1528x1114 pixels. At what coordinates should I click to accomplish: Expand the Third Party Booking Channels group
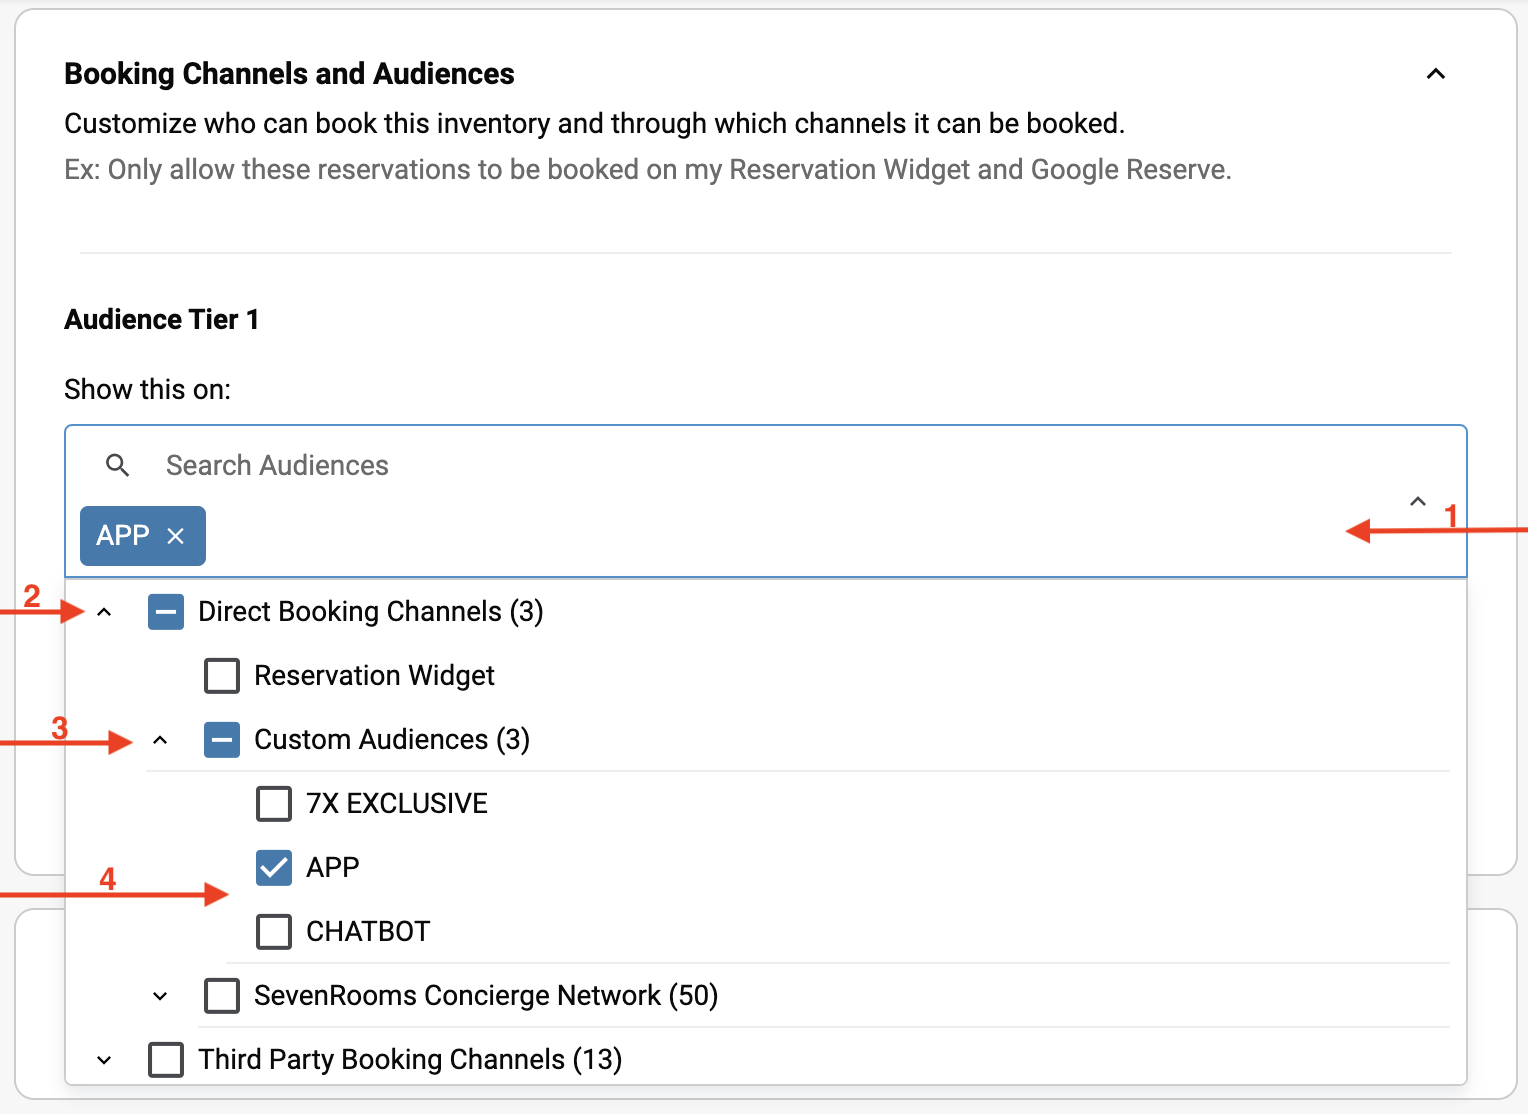pos(104,1060)
